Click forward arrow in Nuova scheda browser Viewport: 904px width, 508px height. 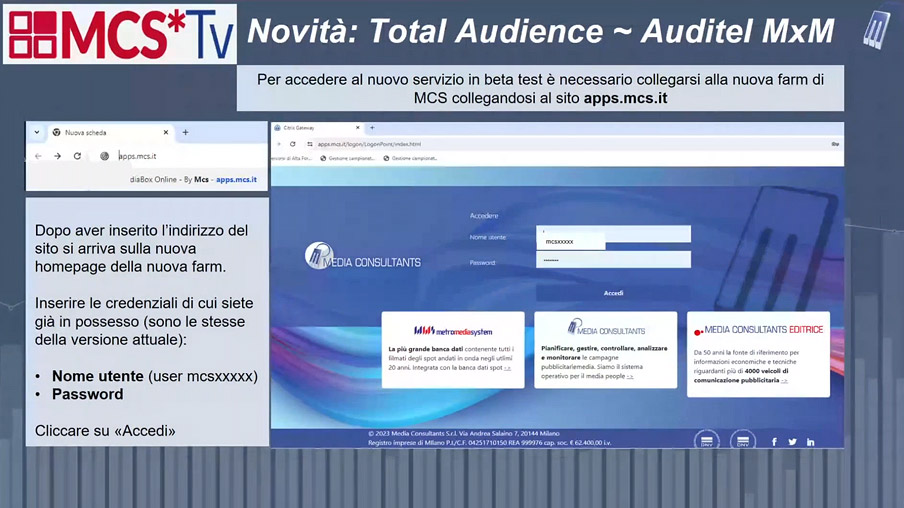(x=58, y=156)
